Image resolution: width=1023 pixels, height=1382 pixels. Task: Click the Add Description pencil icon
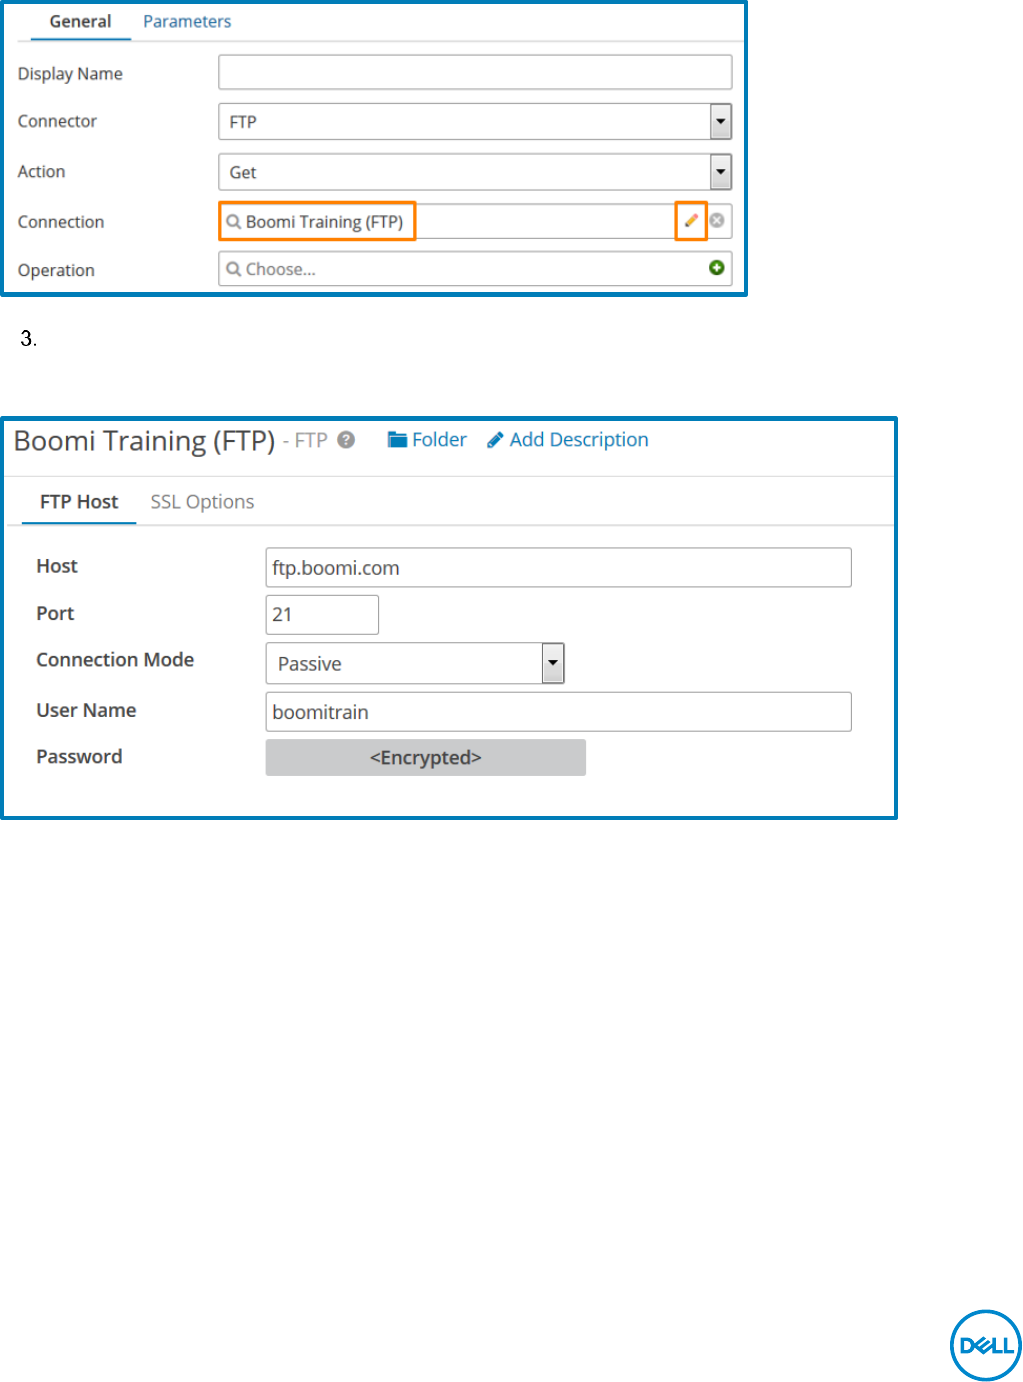click(x=495, y=440)
